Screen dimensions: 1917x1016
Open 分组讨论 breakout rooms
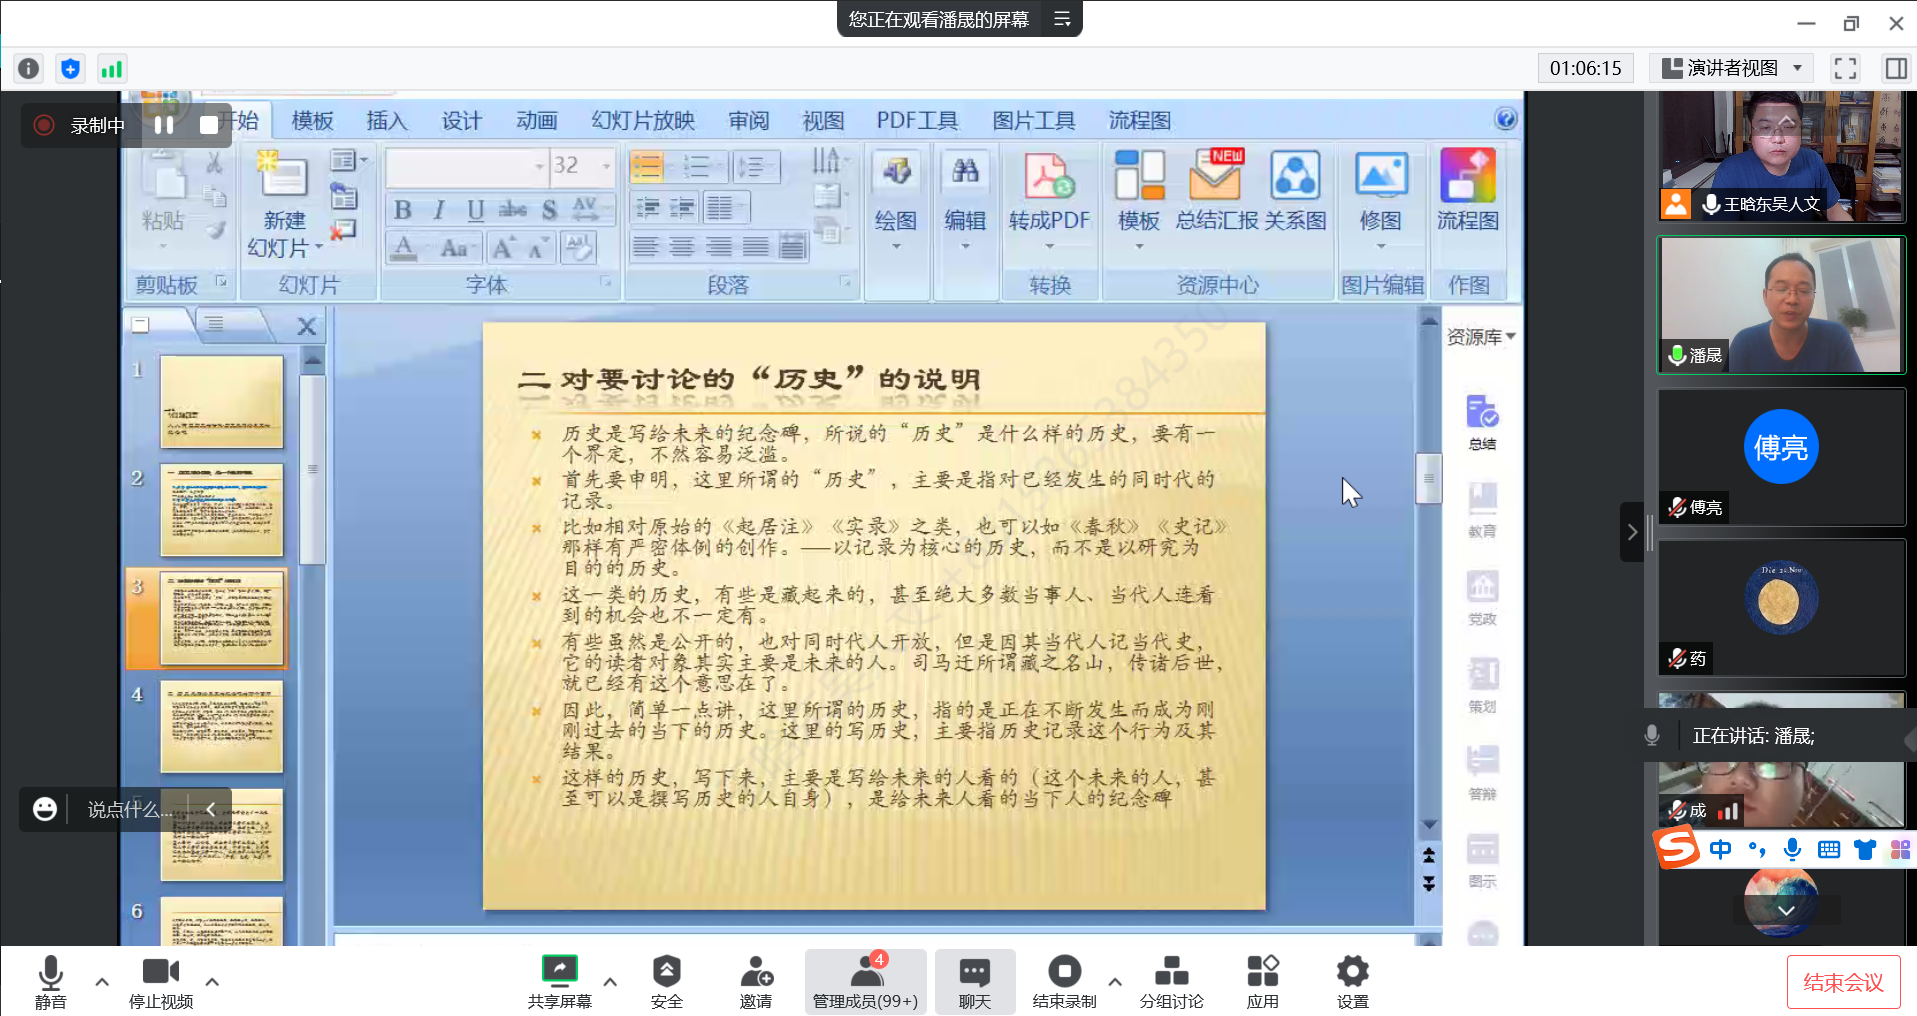click(1171, 981)
